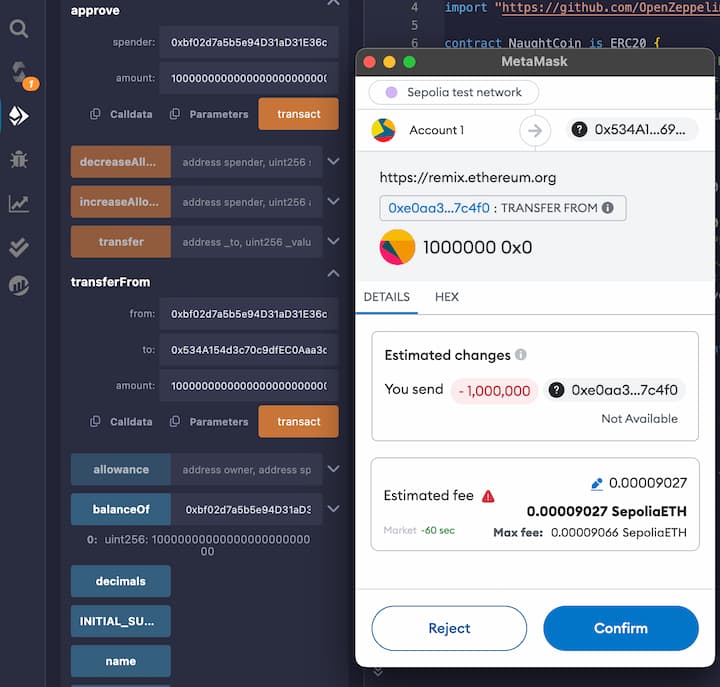Run the decreaseAllowance function button
This screenshot has width=720, height=687.
click(x=121, y=162)
